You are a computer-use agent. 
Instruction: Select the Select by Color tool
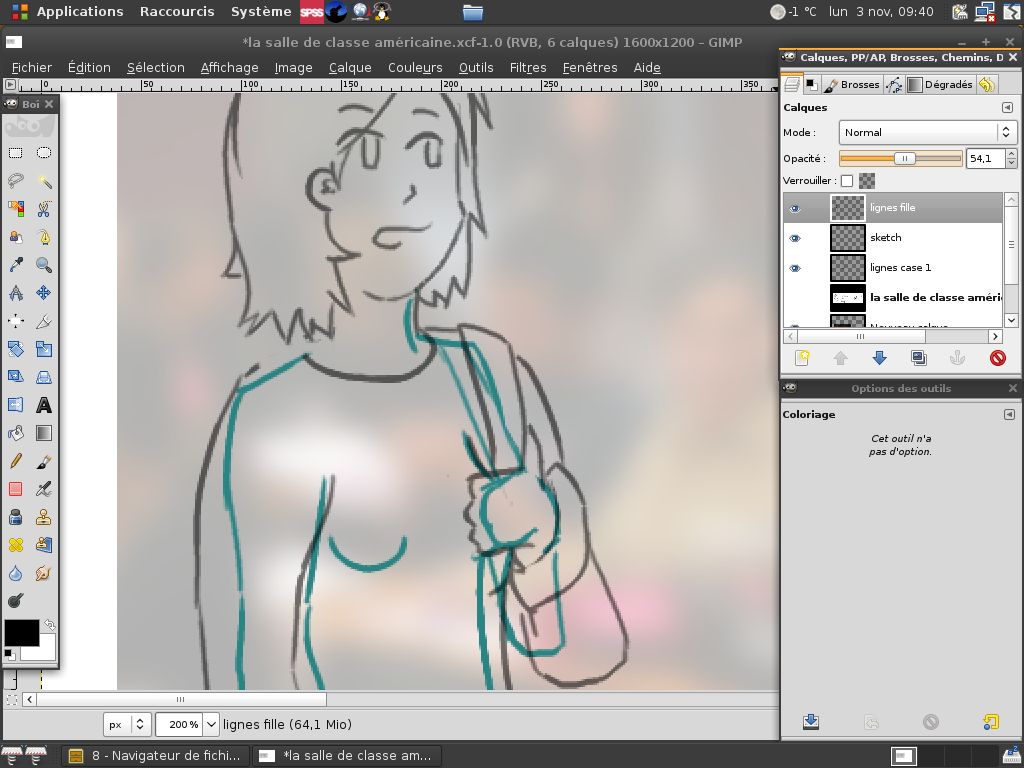click(x=16, y=209)
